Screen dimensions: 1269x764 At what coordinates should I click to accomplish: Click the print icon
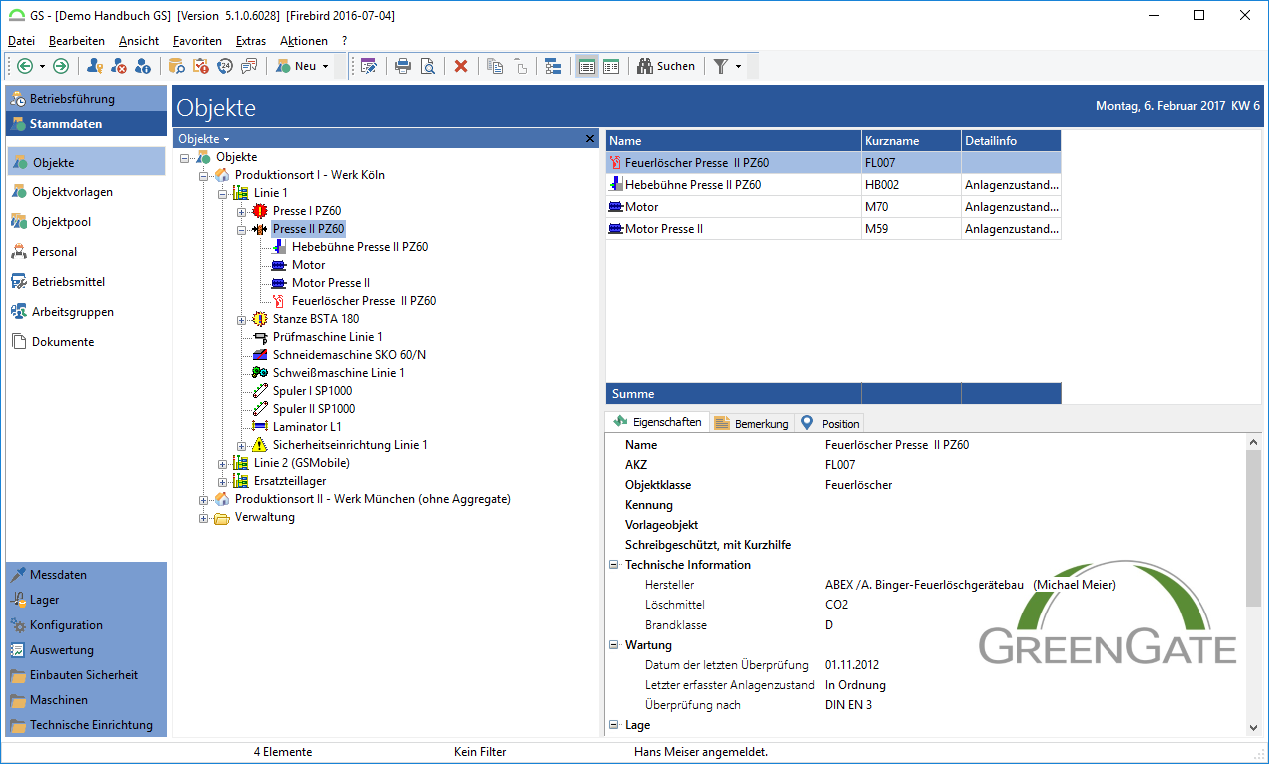point(403,66)
